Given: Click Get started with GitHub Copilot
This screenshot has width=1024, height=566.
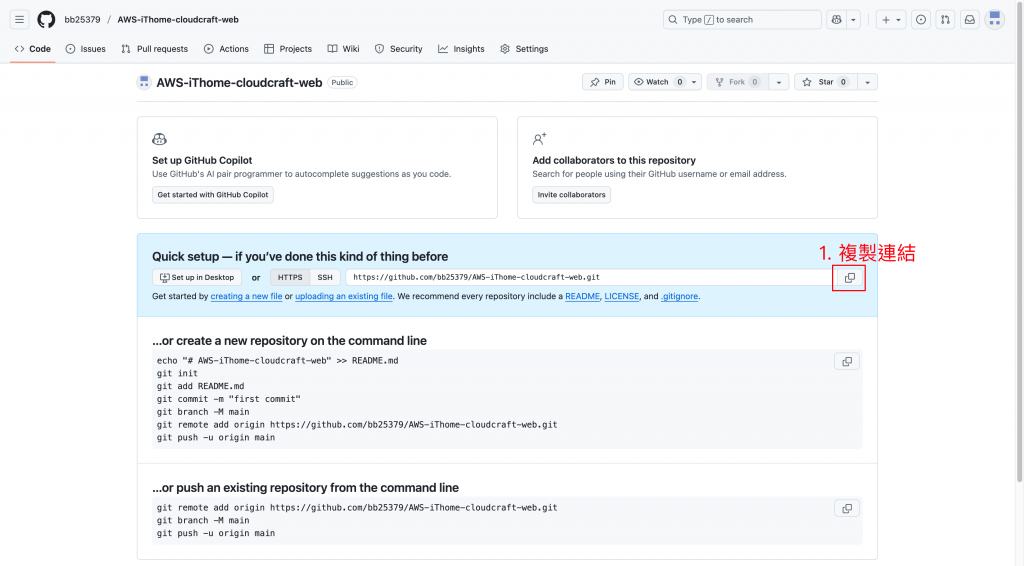Looking at the screenshot, I should tap(213, 195).
